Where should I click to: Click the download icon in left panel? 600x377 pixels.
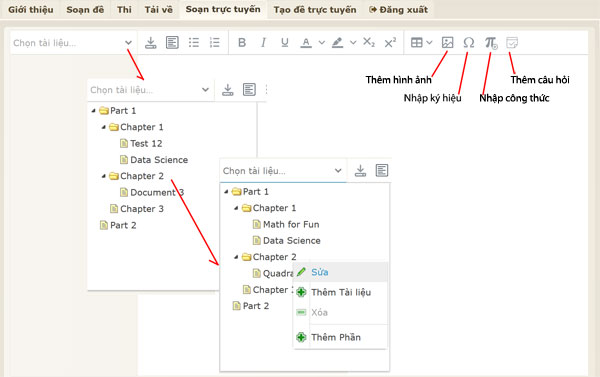click(x=228, y=90)
